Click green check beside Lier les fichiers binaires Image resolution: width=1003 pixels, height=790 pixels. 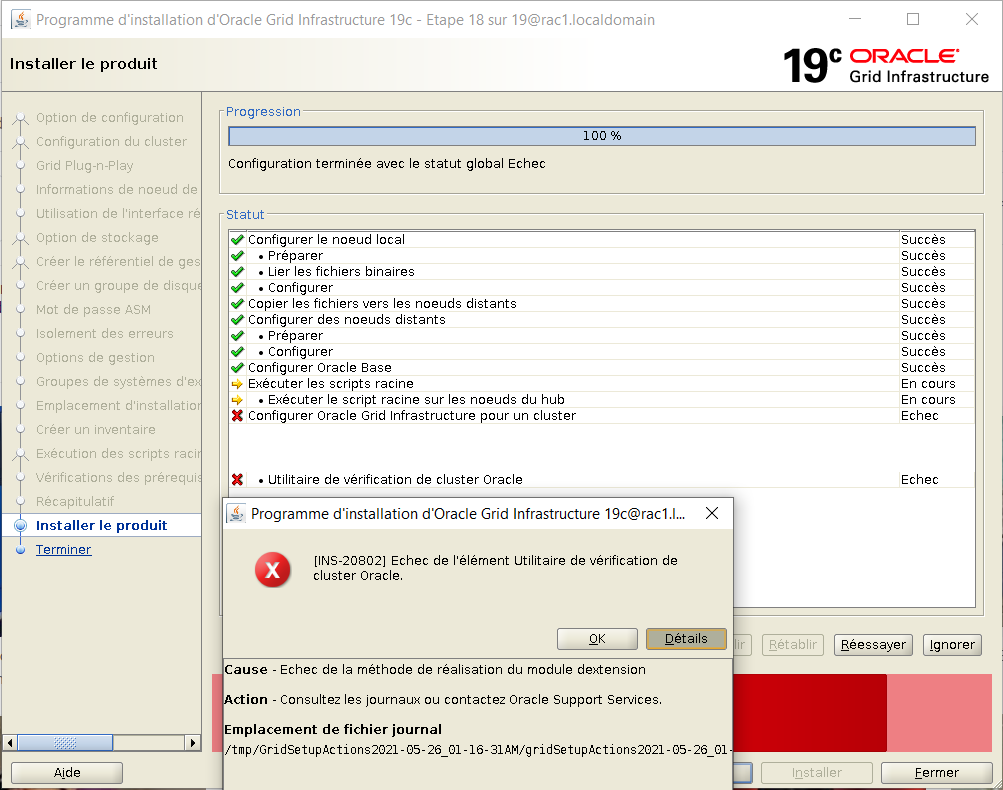point(237,272)
